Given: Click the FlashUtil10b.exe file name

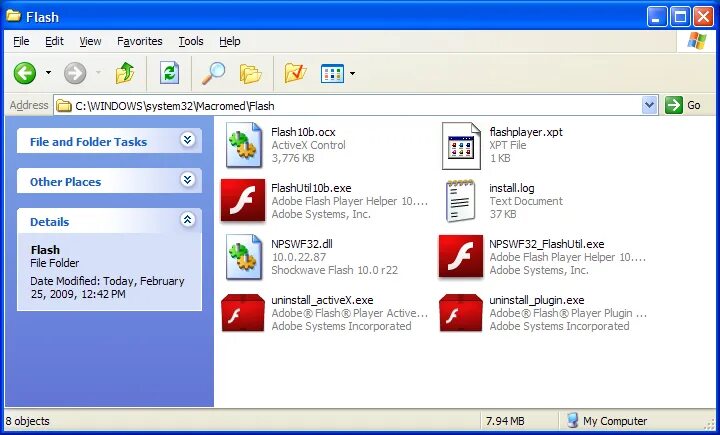Looking at the screenshot, I should coord(311,188).
